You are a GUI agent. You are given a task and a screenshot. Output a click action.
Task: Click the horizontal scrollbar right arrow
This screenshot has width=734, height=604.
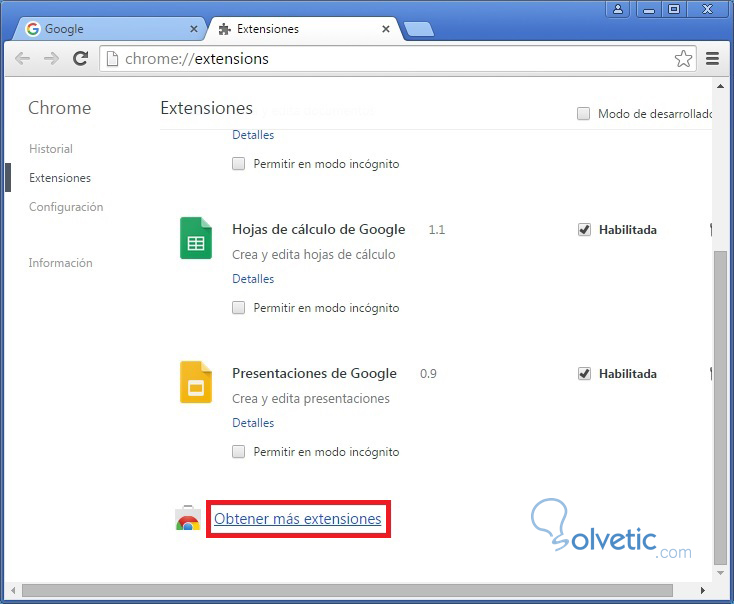click(703, 590)
